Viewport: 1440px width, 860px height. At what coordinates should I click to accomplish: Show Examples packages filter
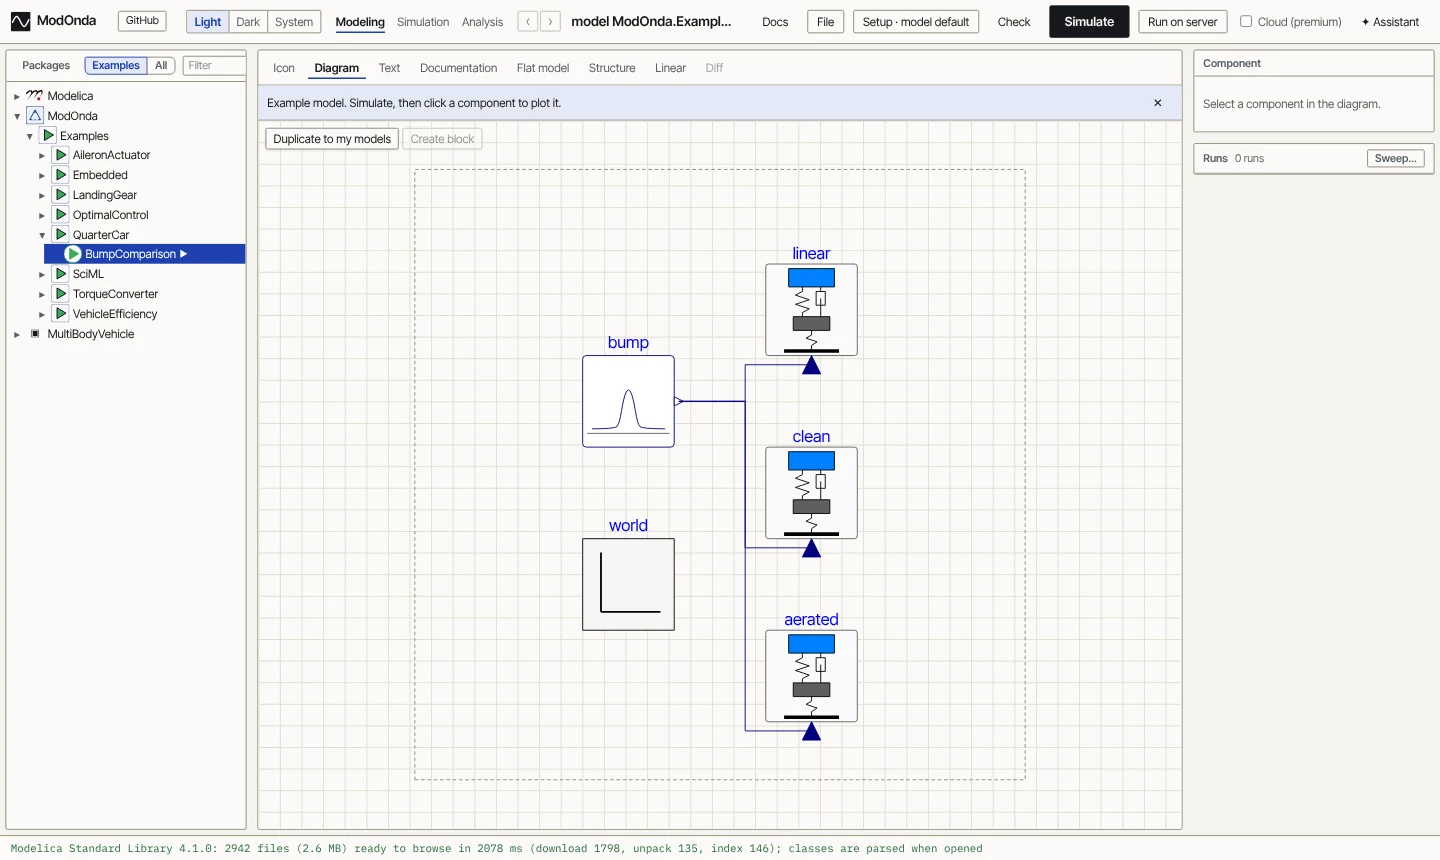tap(116, 66)
